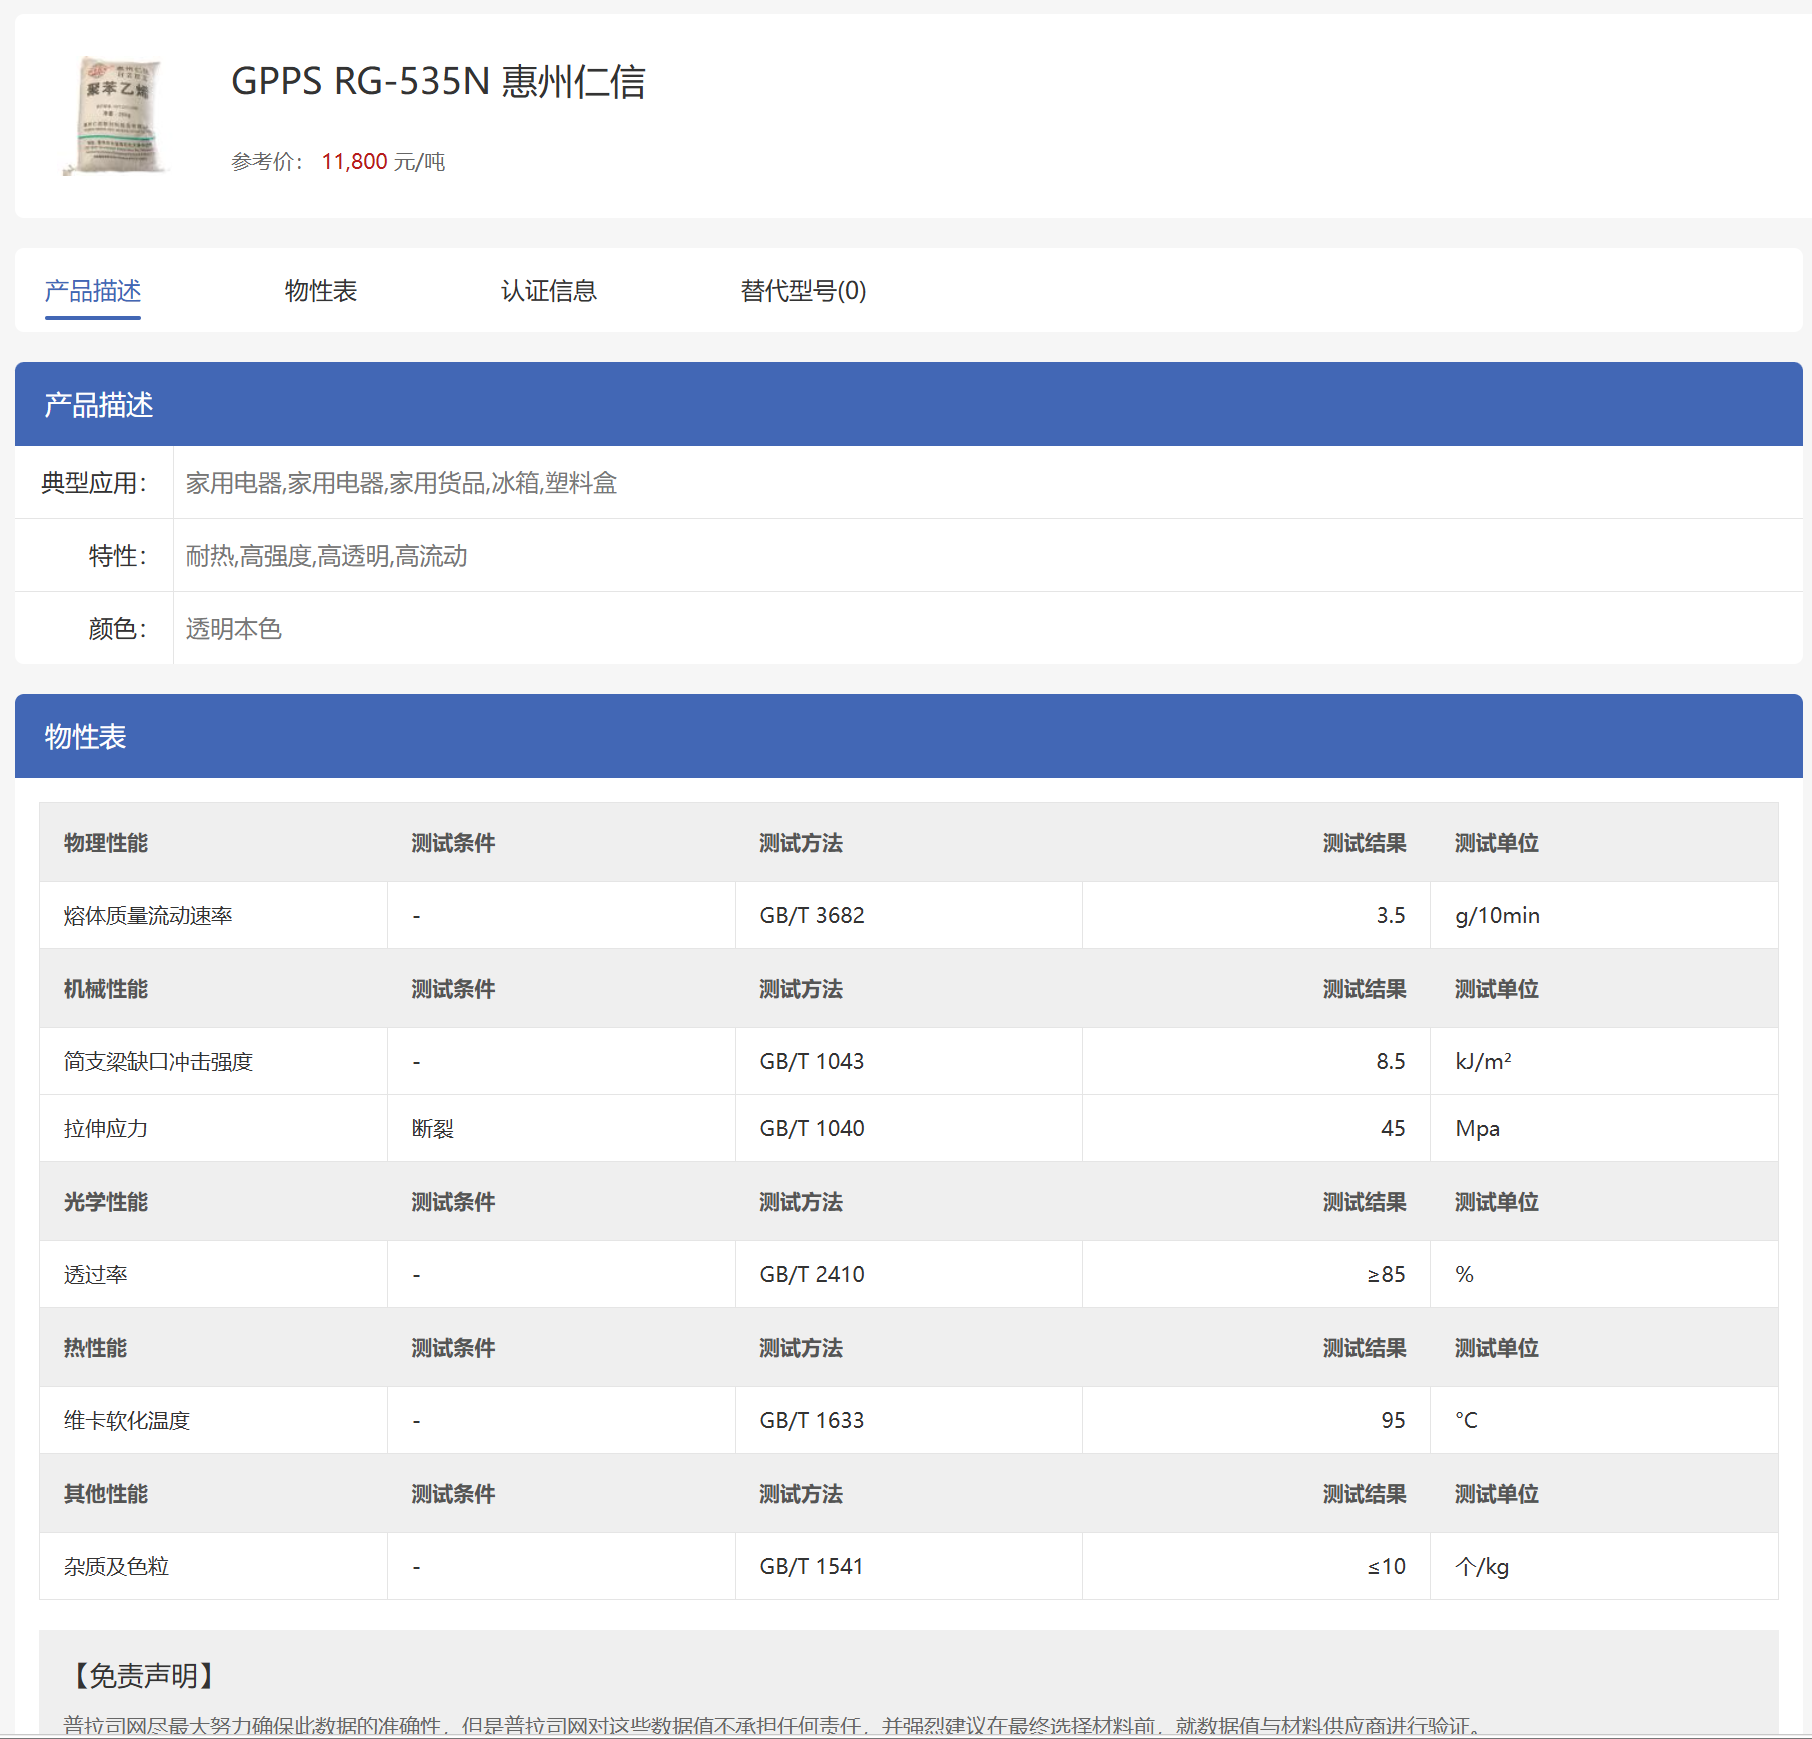The width and height of the screenshot is (1812, 1739).
Task: Click the 典型应用 label
Action: 94,483
